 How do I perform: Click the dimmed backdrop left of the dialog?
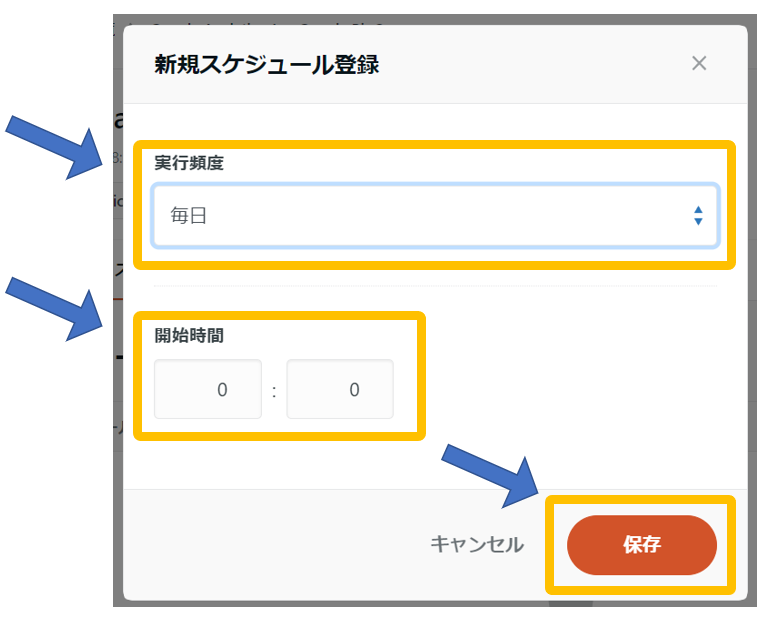click(118, 470)
